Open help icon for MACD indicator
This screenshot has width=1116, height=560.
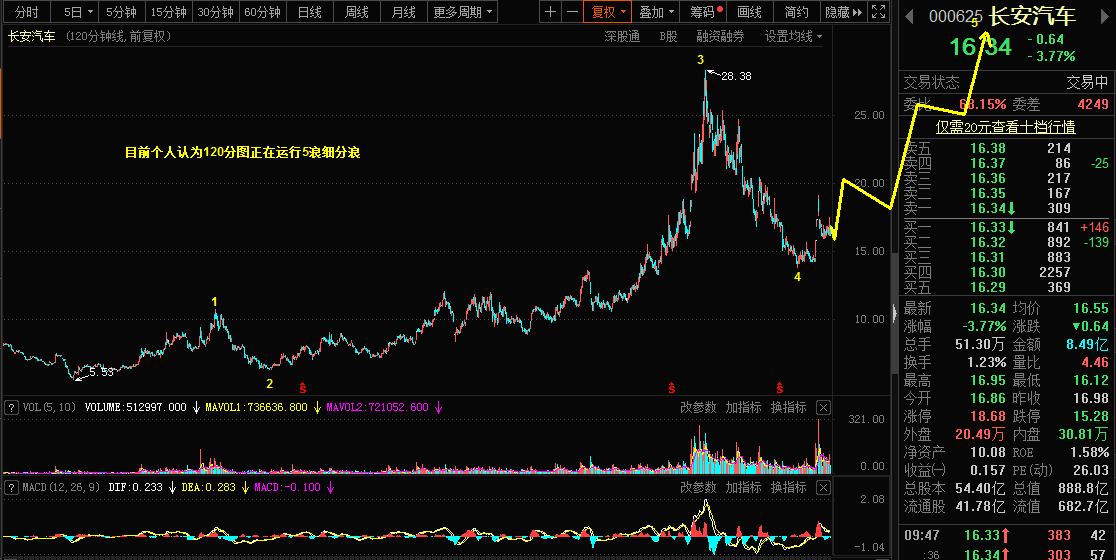[x=11, y=487]
